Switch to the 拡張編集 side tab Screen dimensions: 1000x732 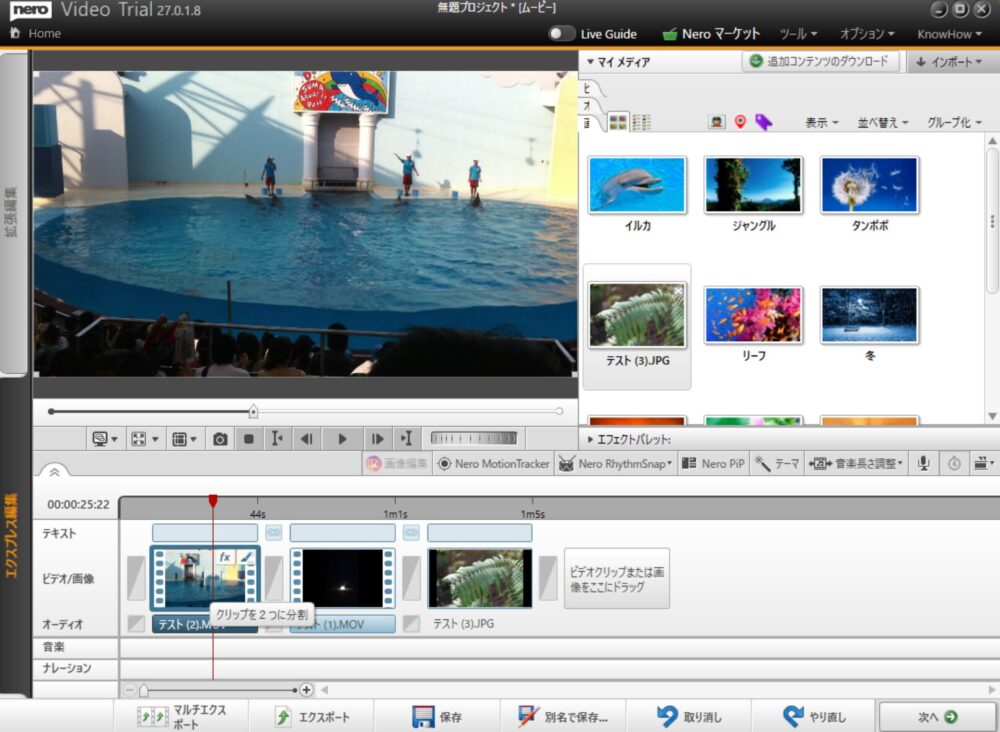point(12,213)
